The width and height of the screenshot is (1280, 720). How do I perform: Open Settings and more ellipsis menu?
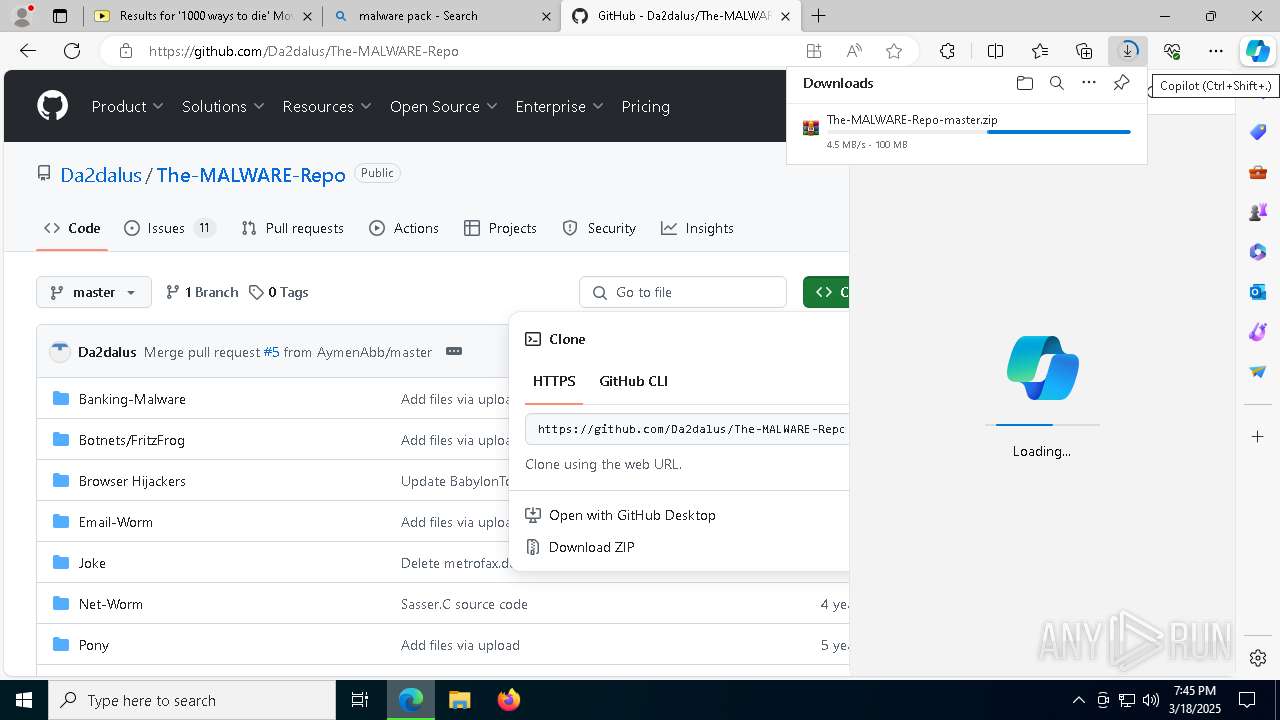(x=1216, y=51)
